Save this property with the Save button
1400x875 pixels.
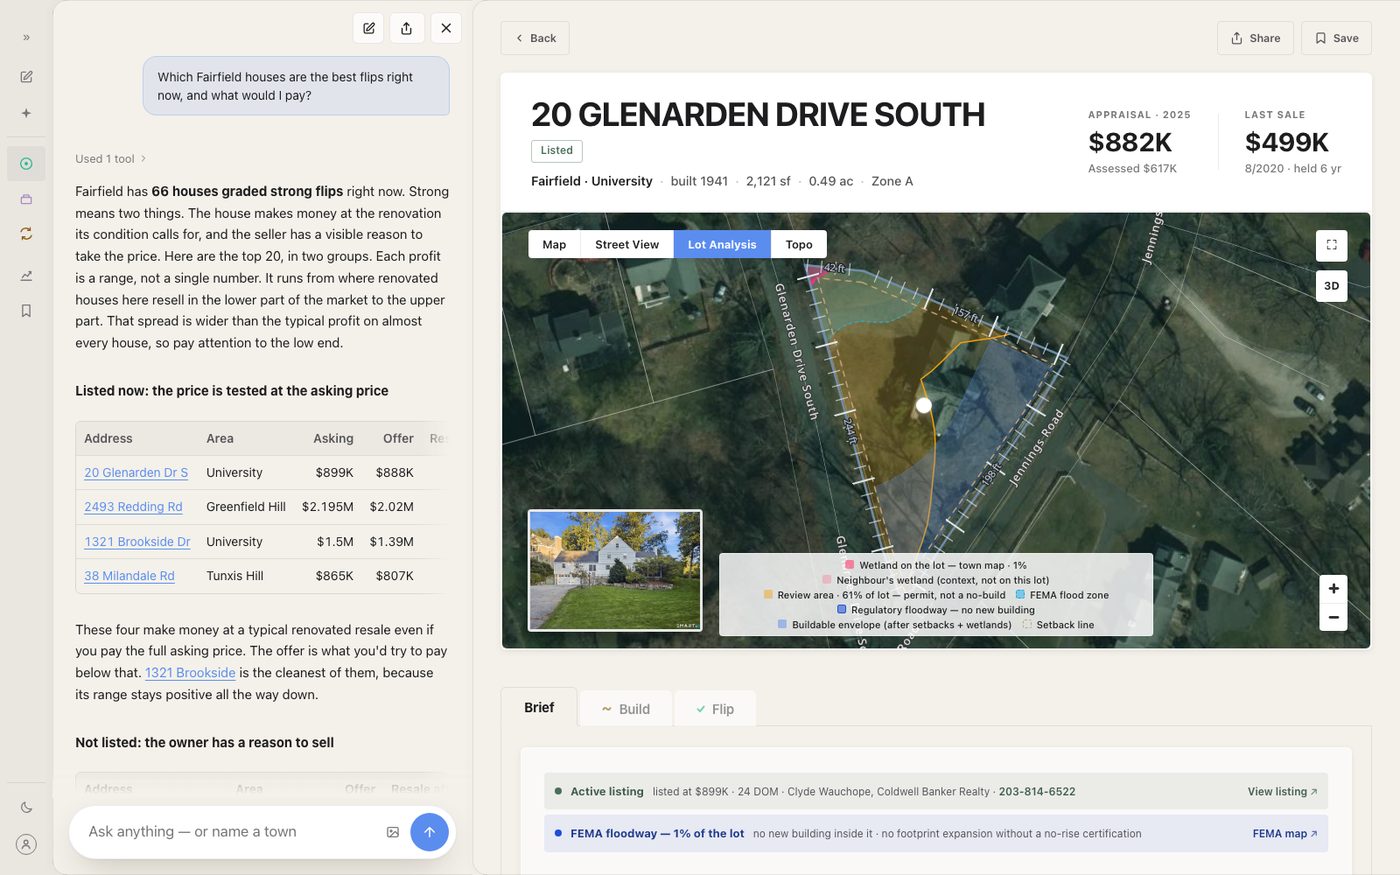pos(1336,38)
